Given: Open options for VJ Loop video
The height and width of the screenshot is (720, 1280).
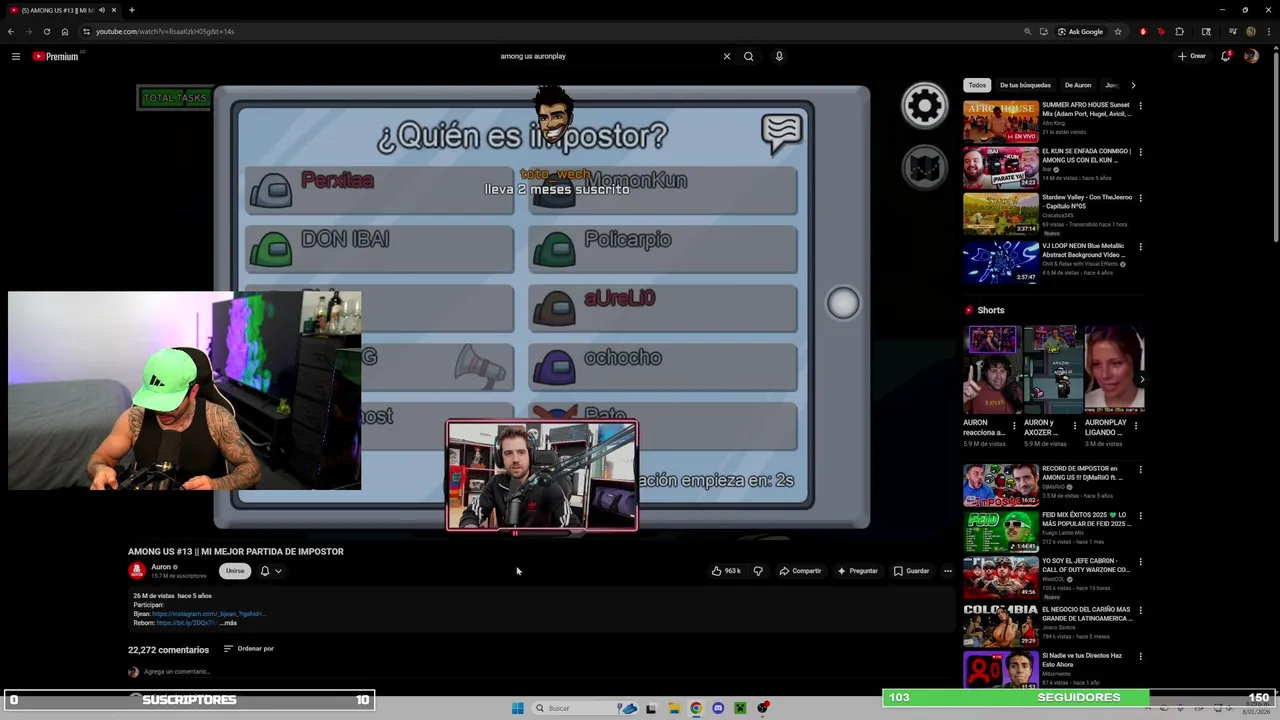Looking at the screenshot, I should tap(1140, 246).
